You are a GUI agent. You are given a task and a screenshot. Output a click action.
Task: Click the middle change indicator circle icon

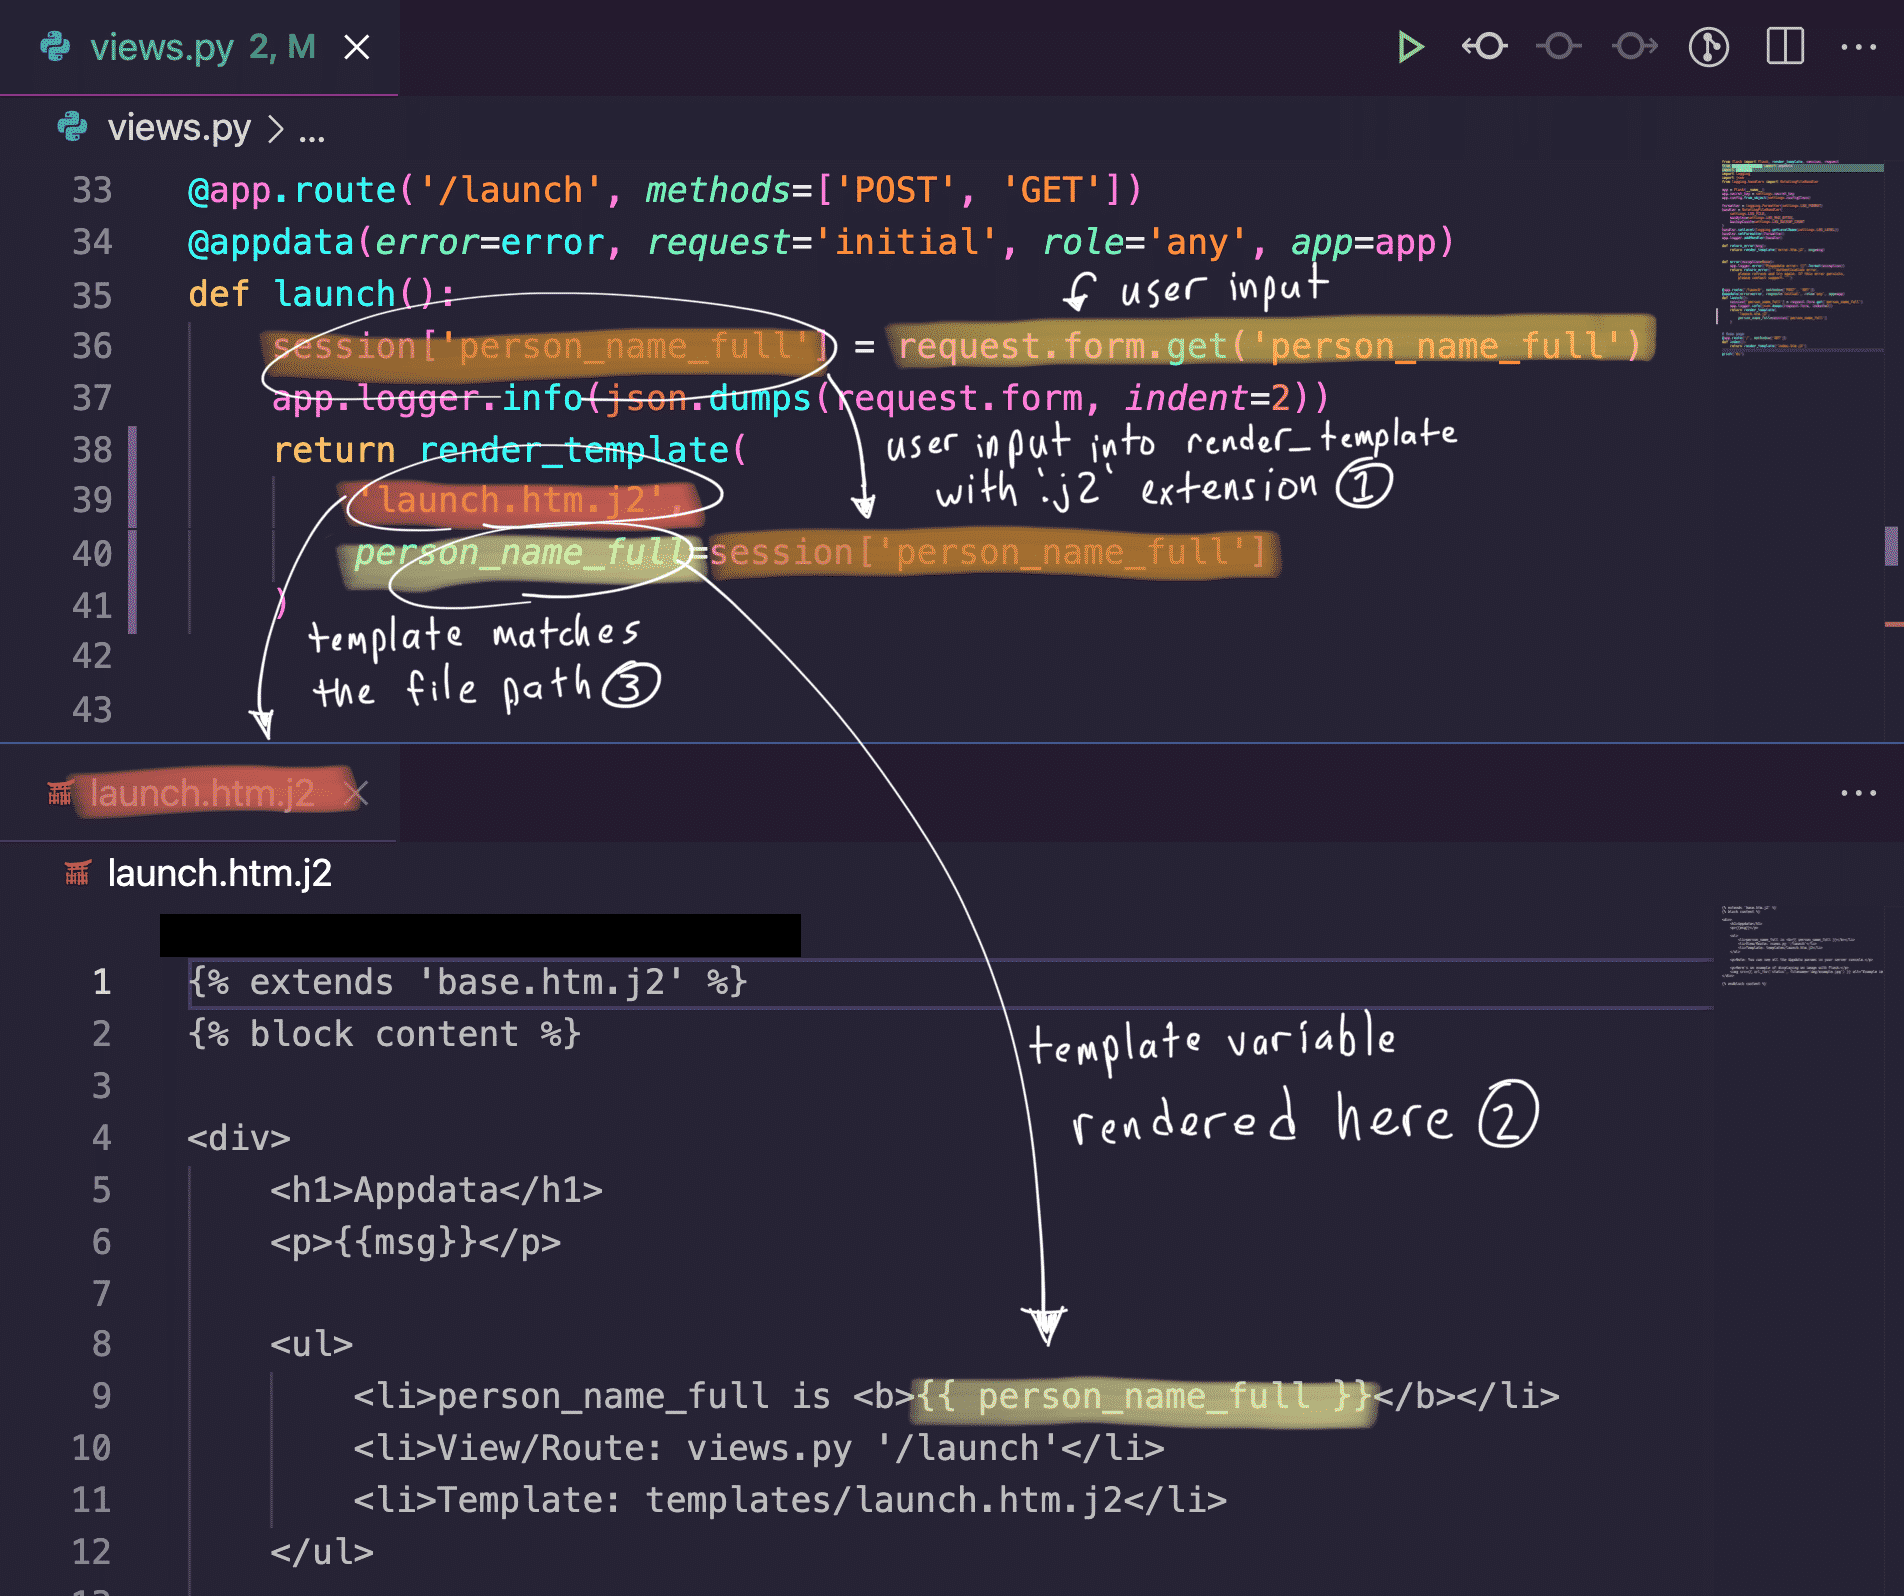tap(1557, 47)
